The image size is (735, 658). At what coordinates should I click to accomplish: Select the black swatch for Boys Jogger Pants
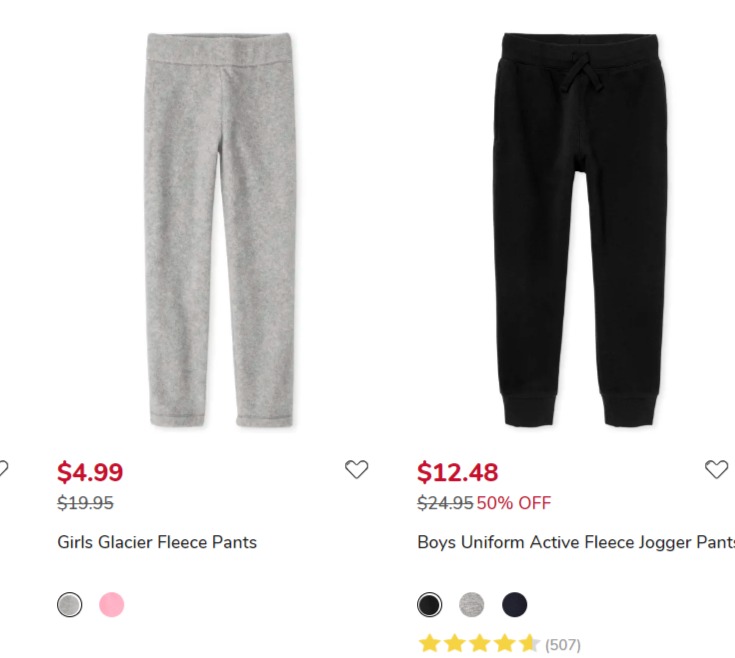click(x=429, y=605)
